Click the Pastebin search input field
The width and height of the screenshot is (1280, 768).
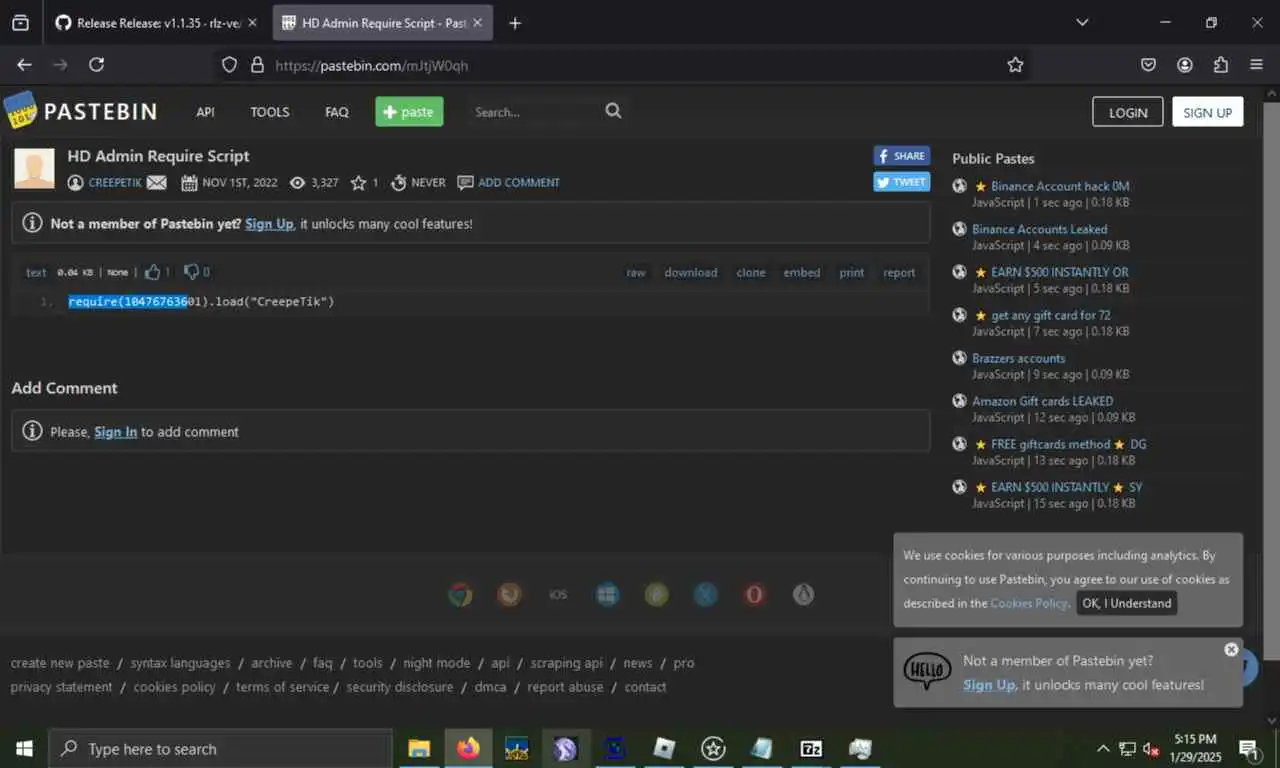click(535, 112)
